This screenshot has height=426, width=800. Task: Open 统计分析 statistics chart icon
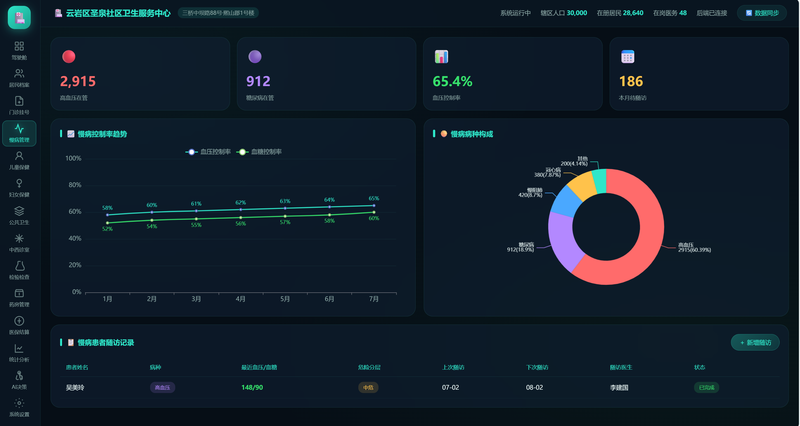click(19, 353)
